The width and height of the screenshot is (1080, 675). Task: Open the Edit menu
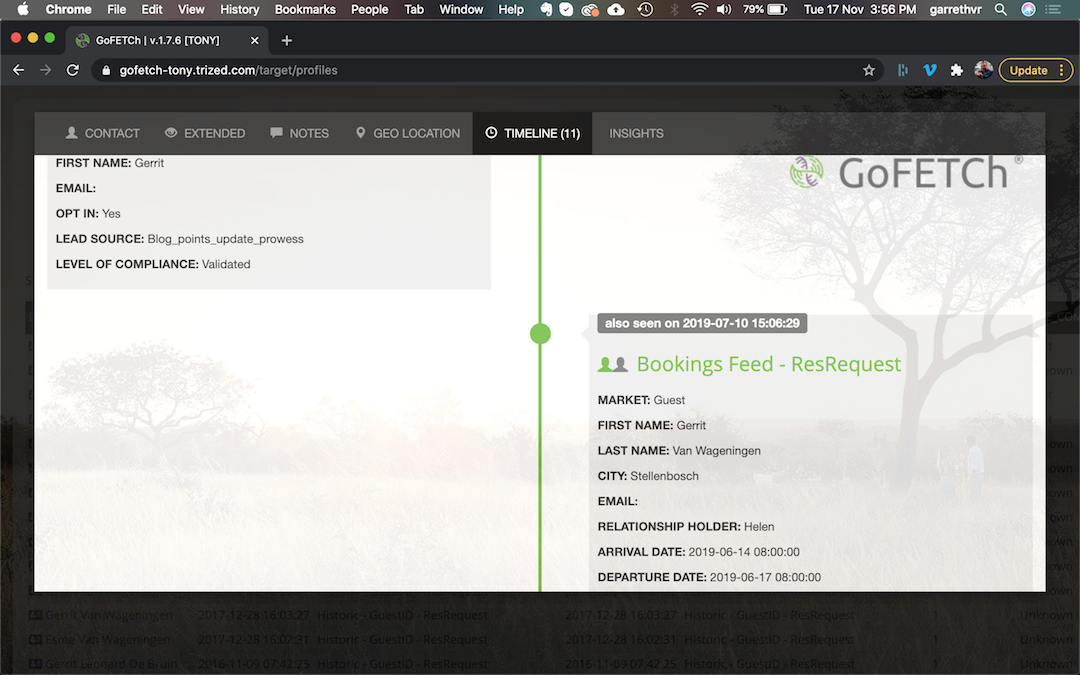[152, 9]
